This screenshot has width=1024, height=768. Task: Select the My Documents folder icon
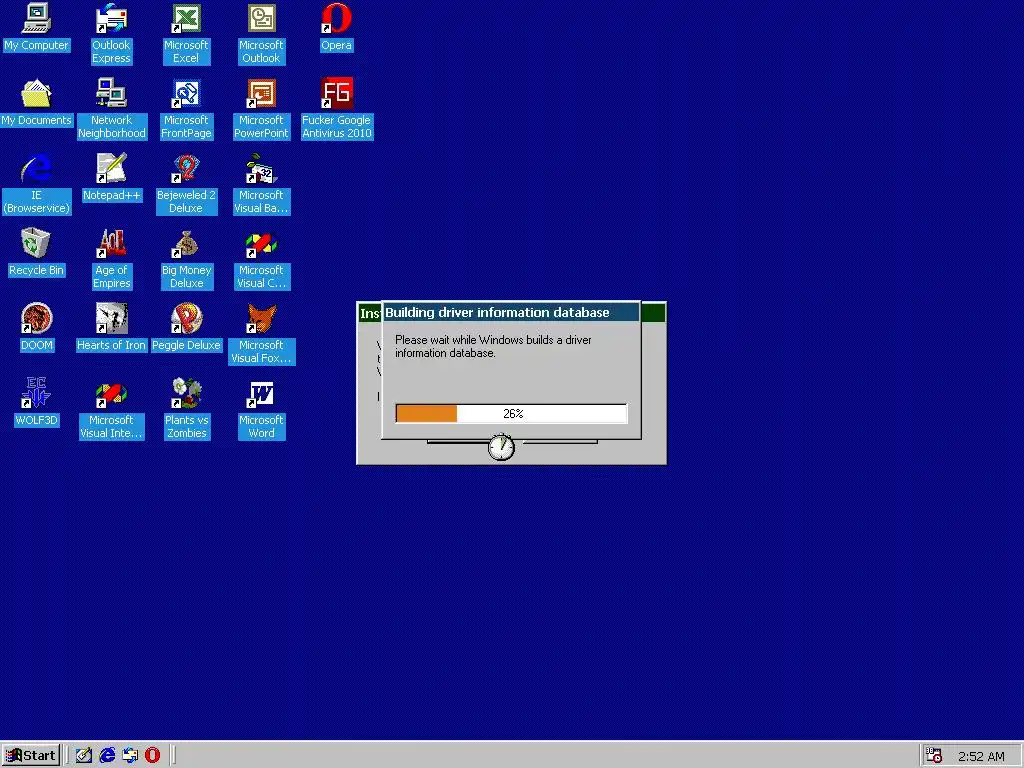click(36, 103)
